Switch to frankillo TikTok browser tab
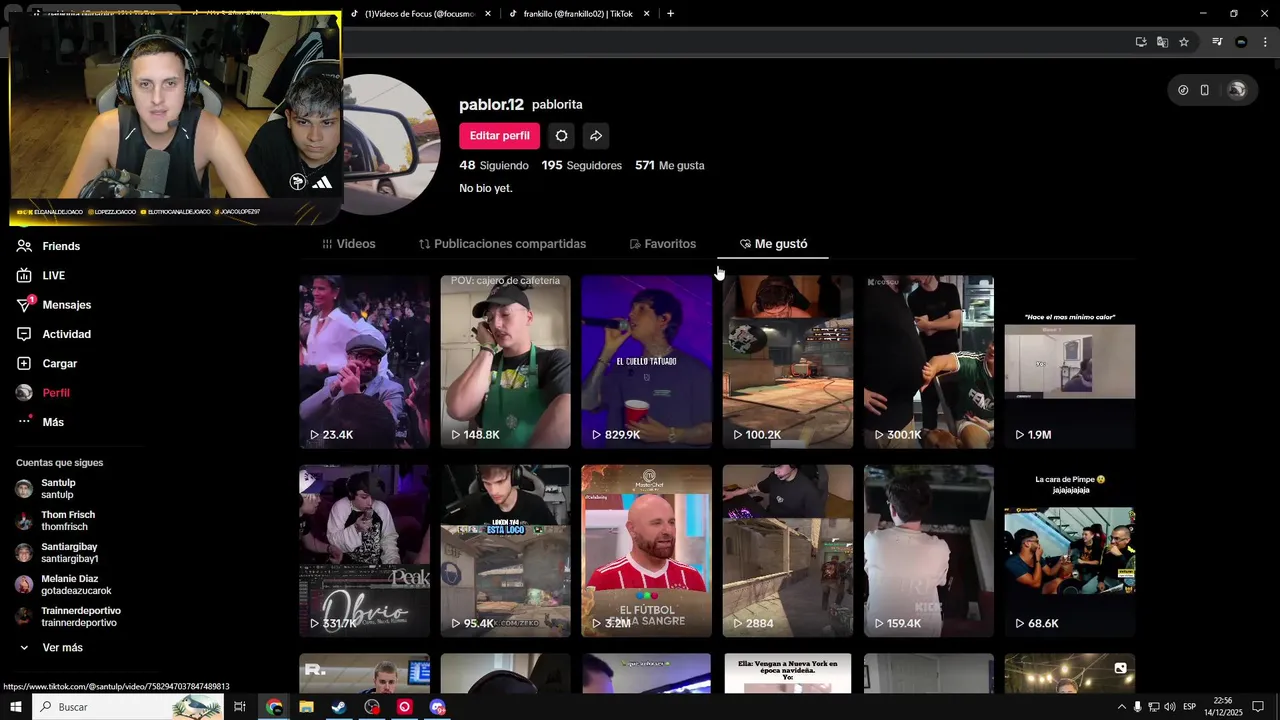 click(579, 14)
